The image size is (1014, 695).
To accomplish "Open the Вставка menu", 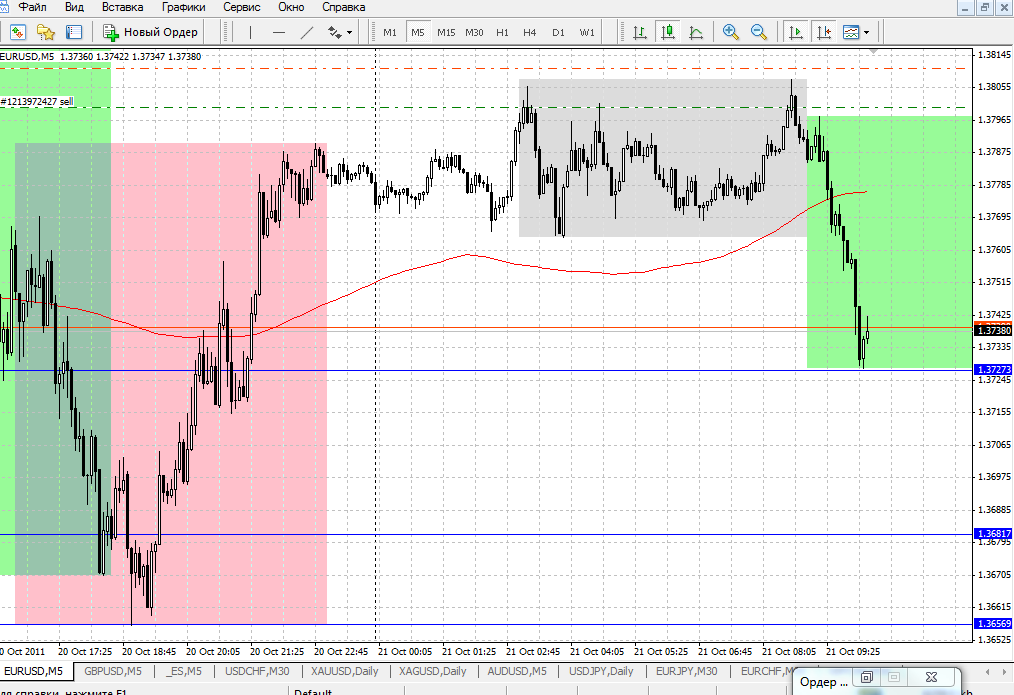I will 121,7.
